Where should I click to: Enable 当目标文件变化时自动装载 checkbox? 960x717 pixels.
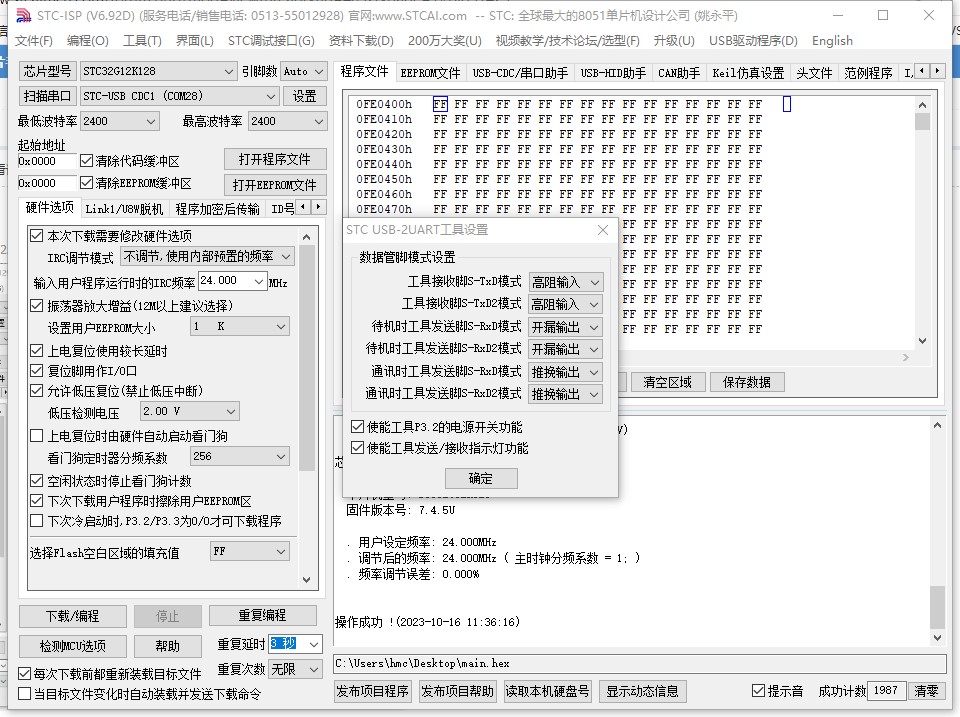[24, 694]
